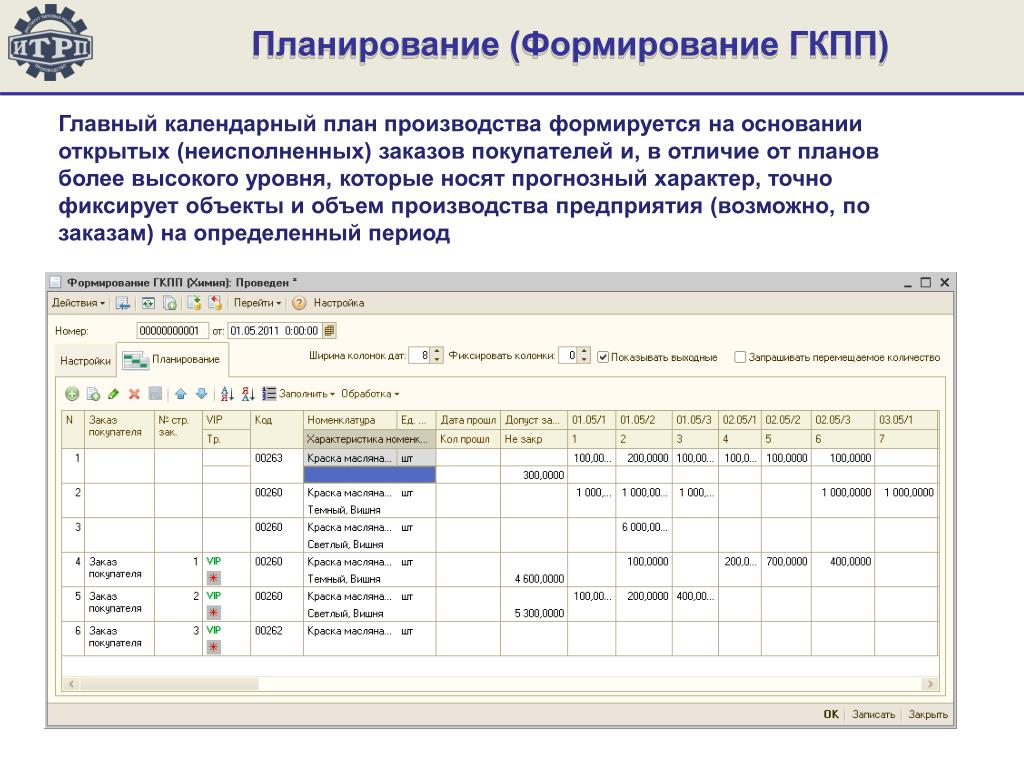Click the Ширина колонок дат value field
The image size is (1024, 768).
tap(420, 356)
